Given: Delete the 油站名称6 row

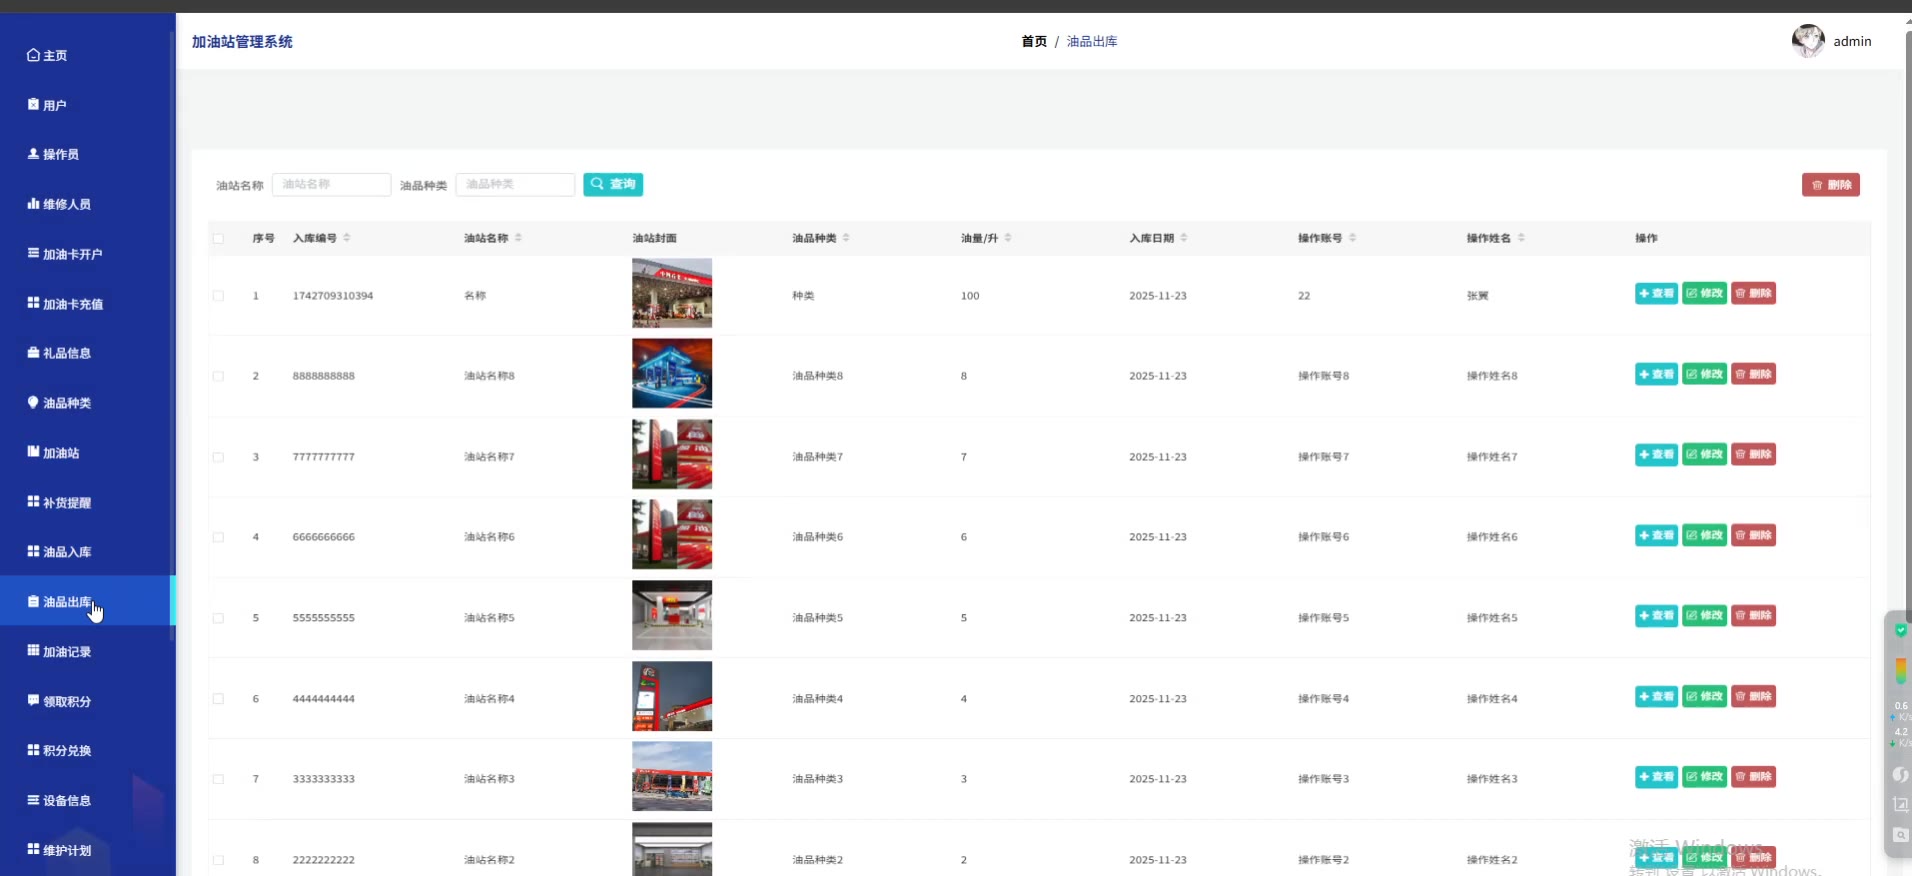Looking at the screenshot, I should click(1754, 535).
